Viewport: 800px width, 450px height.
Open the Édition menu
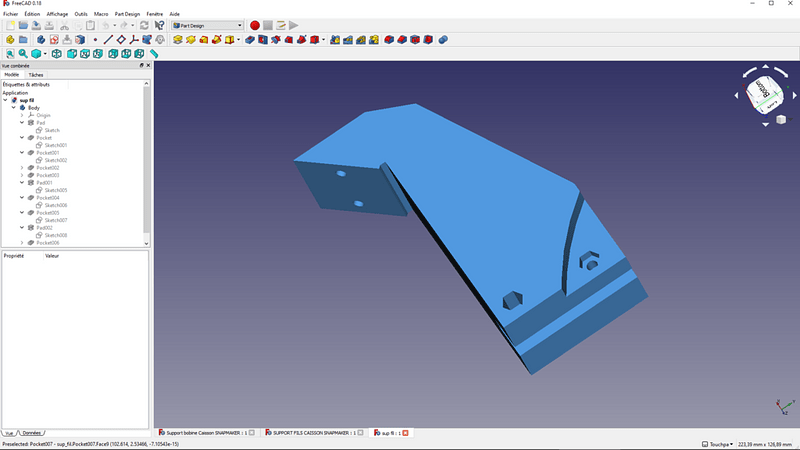[x=32, y=14]
